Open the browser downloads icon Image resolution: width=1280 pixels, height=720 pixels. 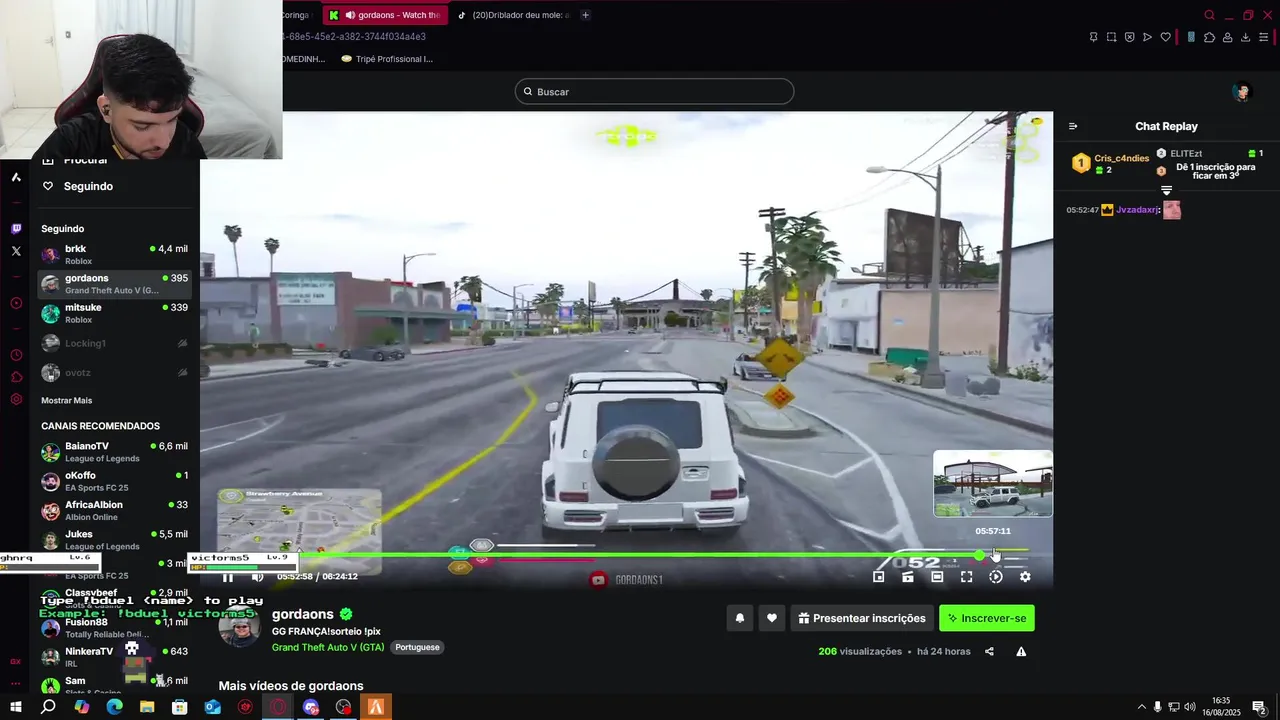tap(1245, 37)
